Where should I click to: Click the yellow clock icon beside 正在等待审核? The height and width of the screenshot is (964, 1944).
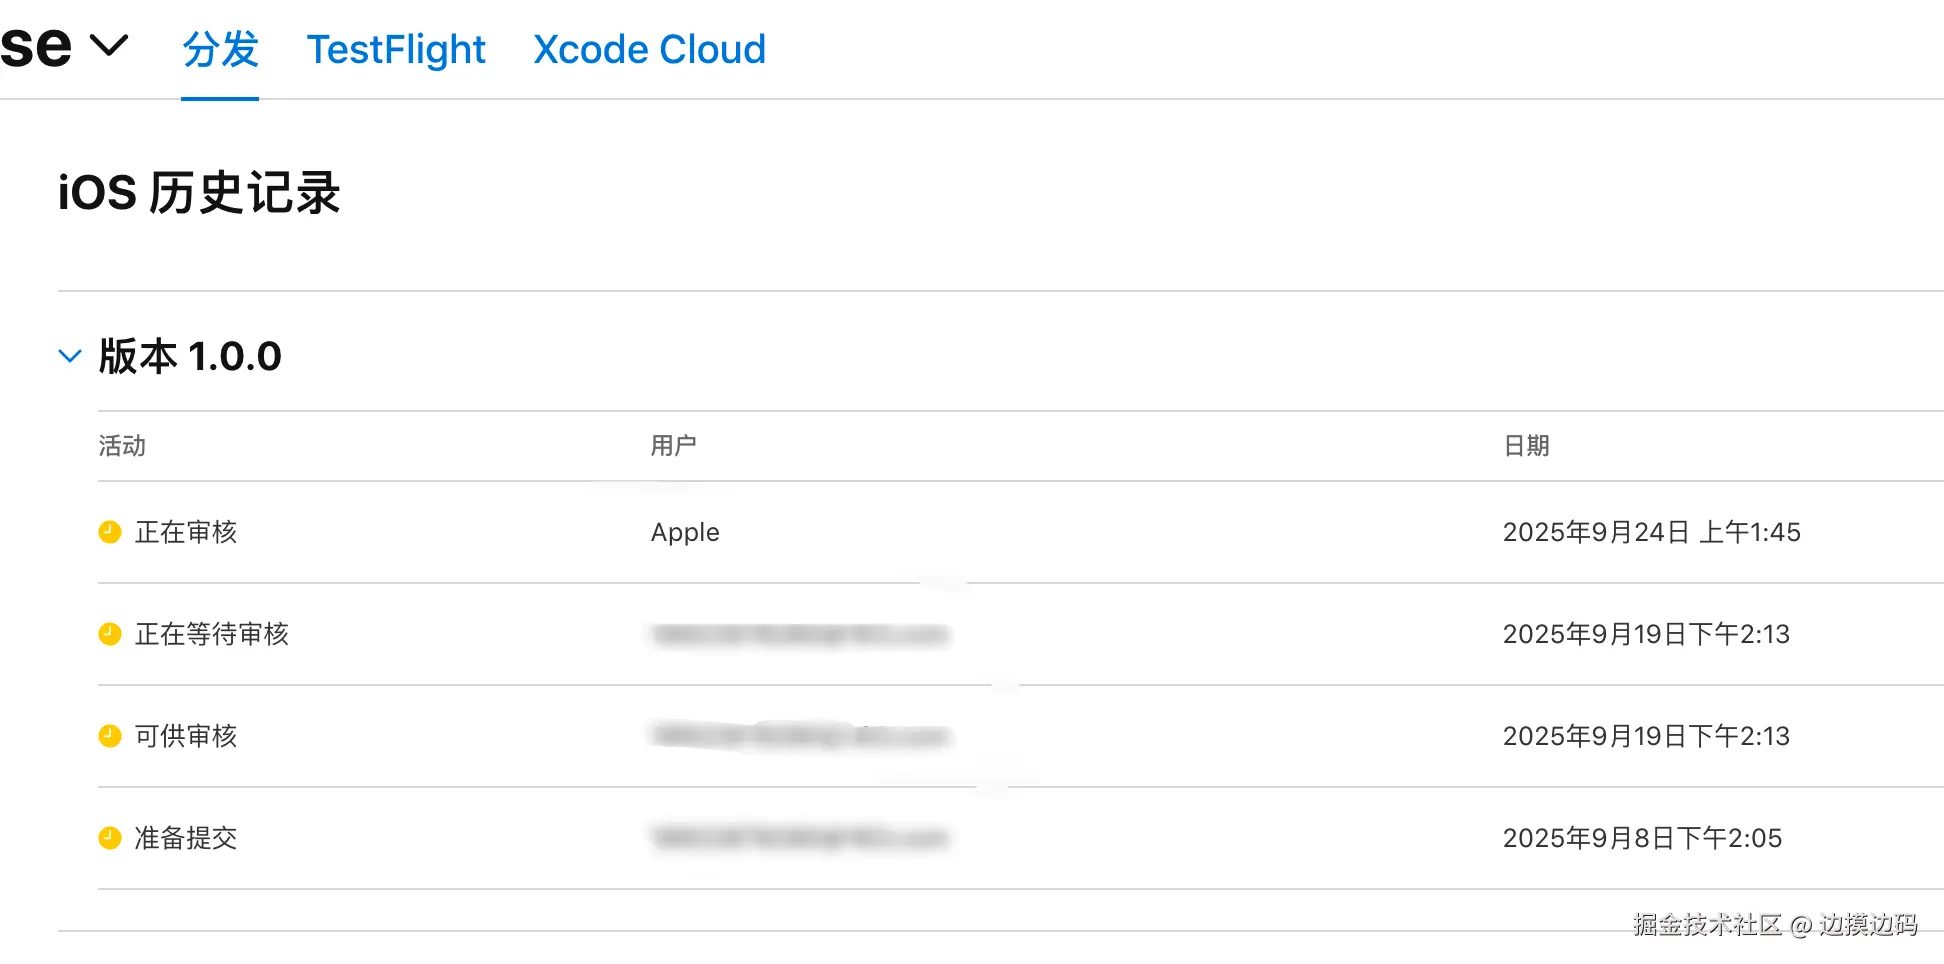click(x=110, y=634)
